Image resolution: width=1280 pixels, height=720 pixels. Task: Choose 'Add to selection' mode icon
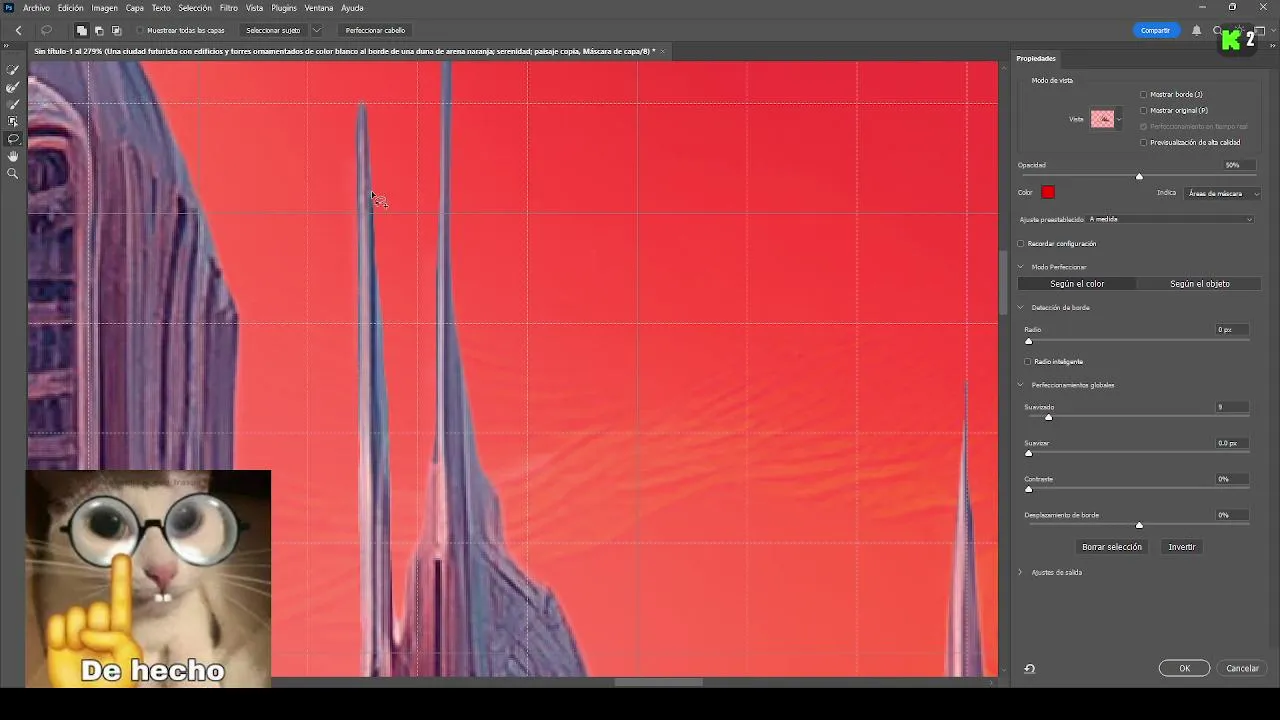(82, 31)
